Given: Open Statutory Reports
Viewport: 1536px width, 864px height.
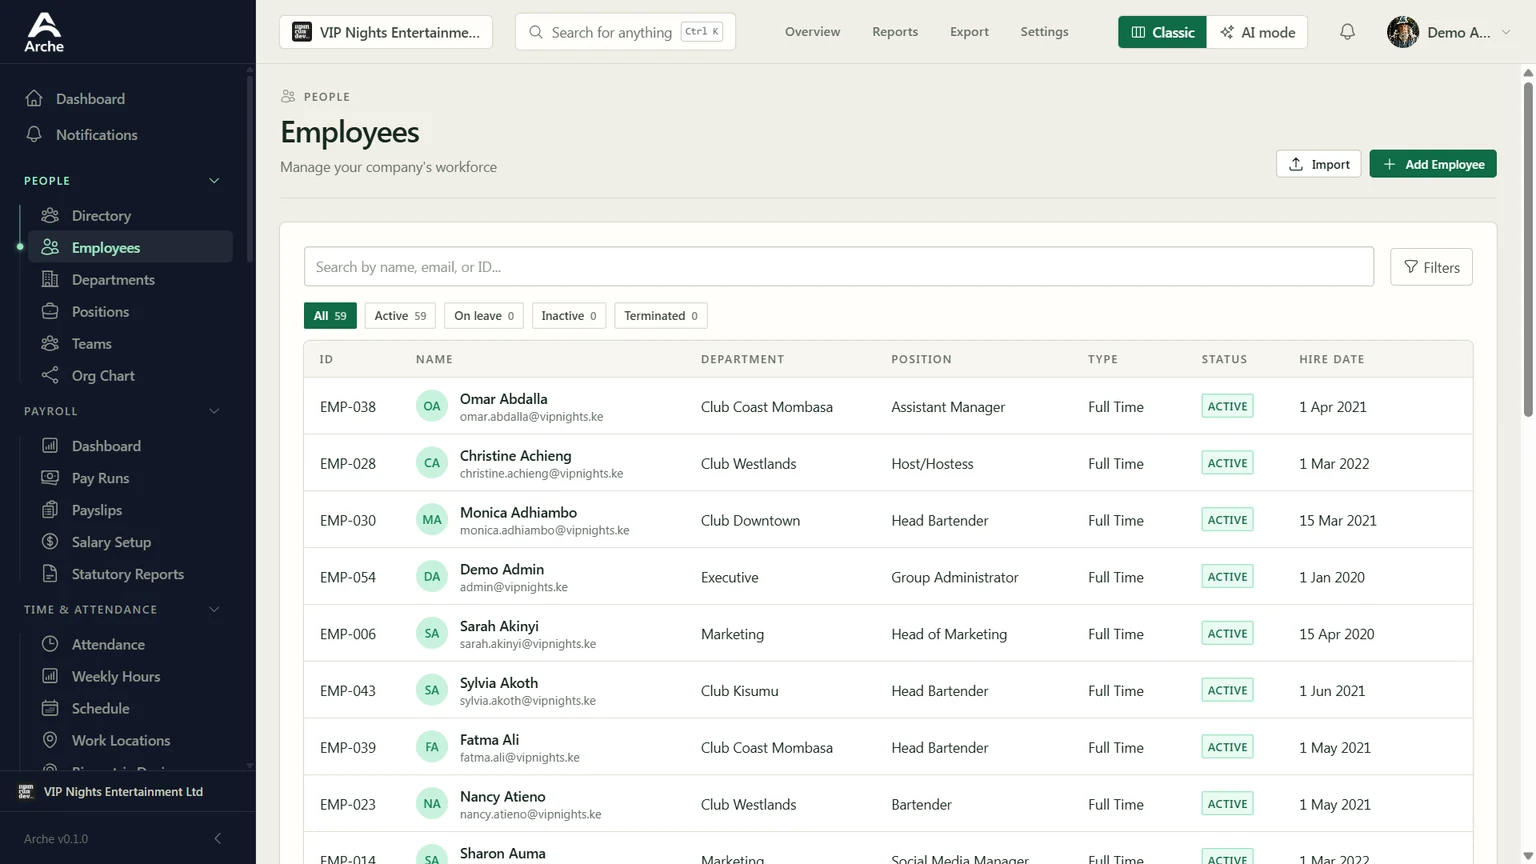Looking at the screenshot, I should 130,574.
